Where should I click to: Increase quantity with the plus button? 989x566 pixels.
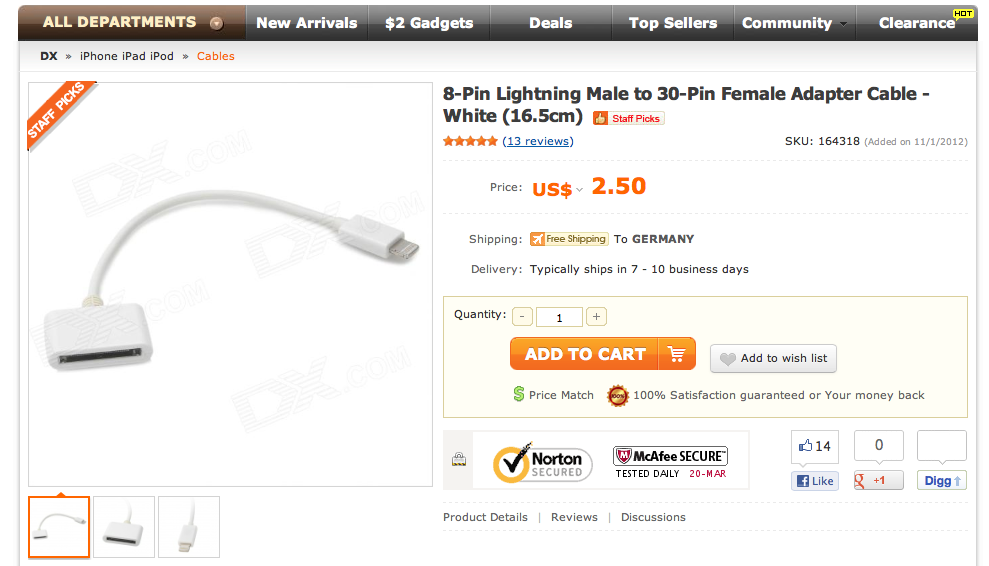pos(596,317)
